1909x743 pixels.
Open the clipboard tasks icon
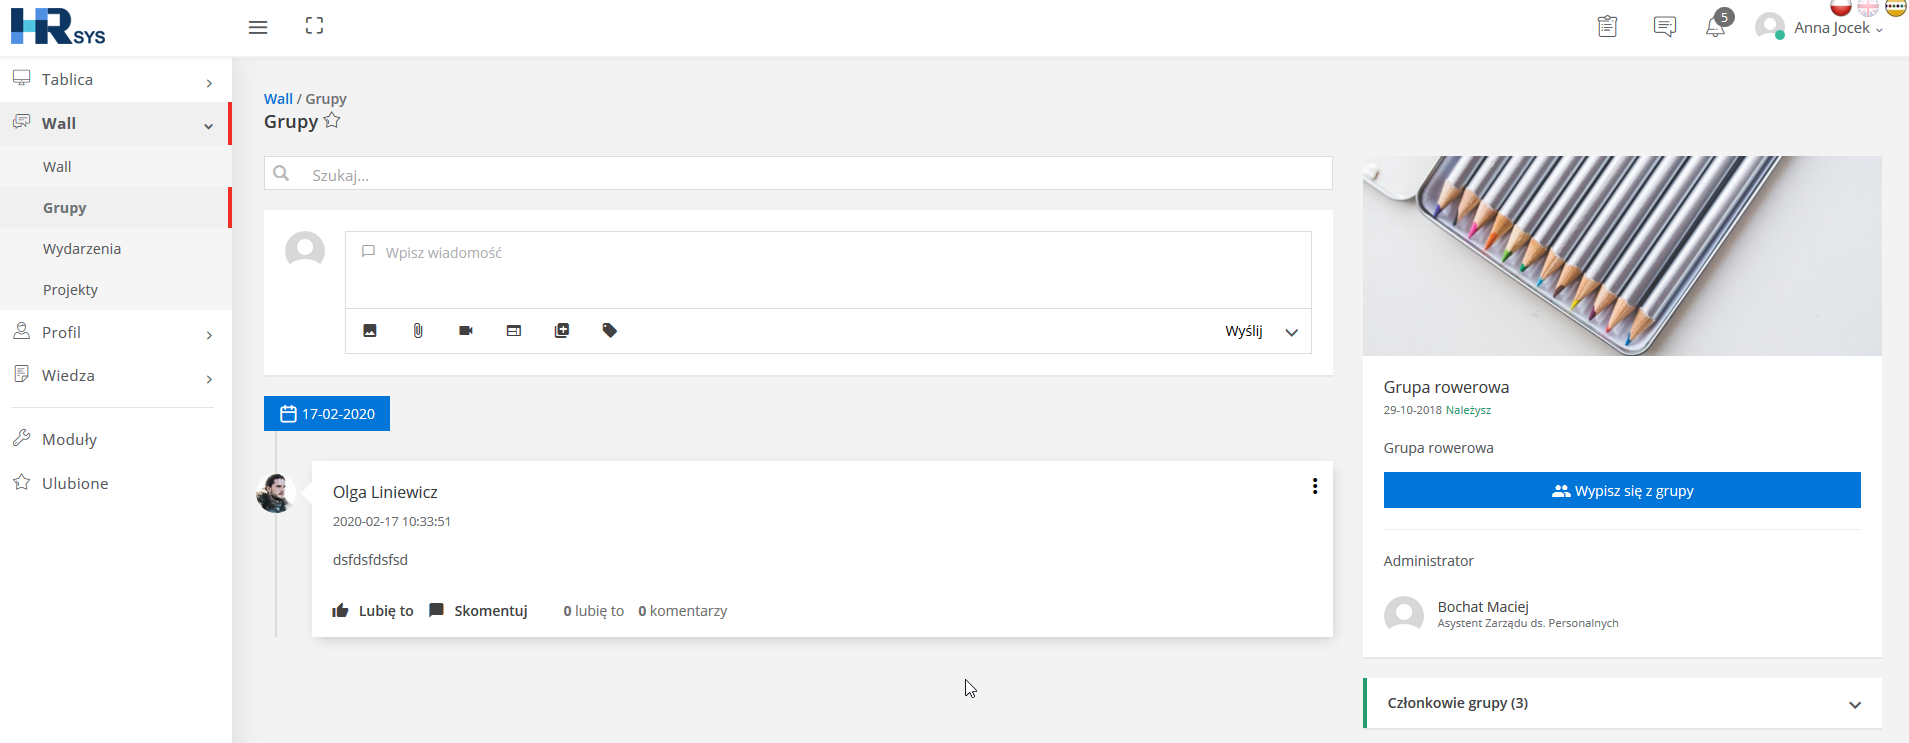tap(1607, 27)
